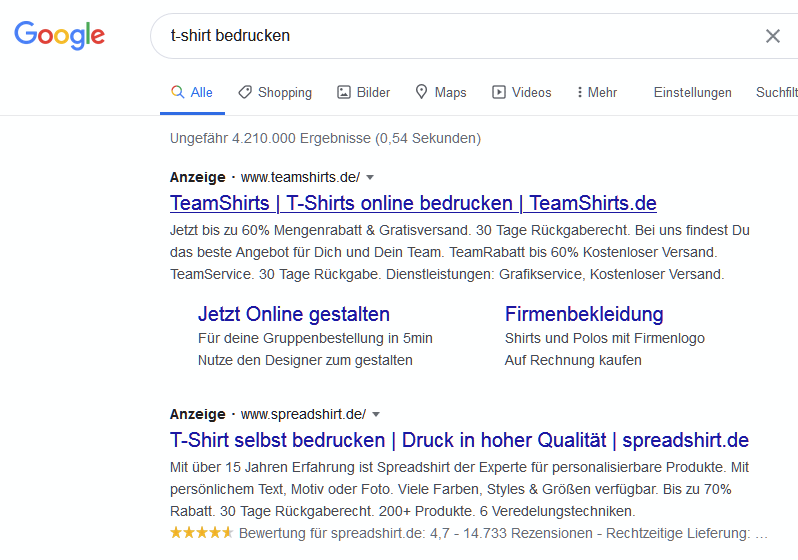Clear the search box with the X icon

click(773, 36)
